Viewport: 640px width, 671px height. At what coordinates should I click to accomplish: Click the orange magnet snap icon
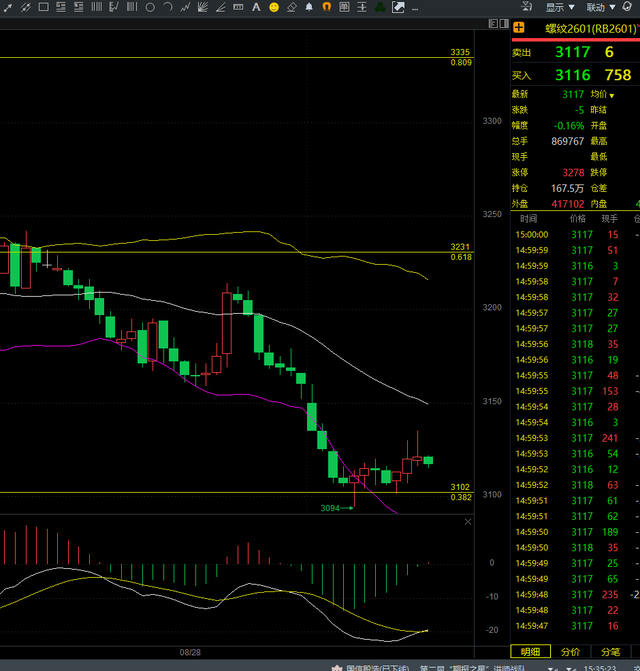(326, 7)
